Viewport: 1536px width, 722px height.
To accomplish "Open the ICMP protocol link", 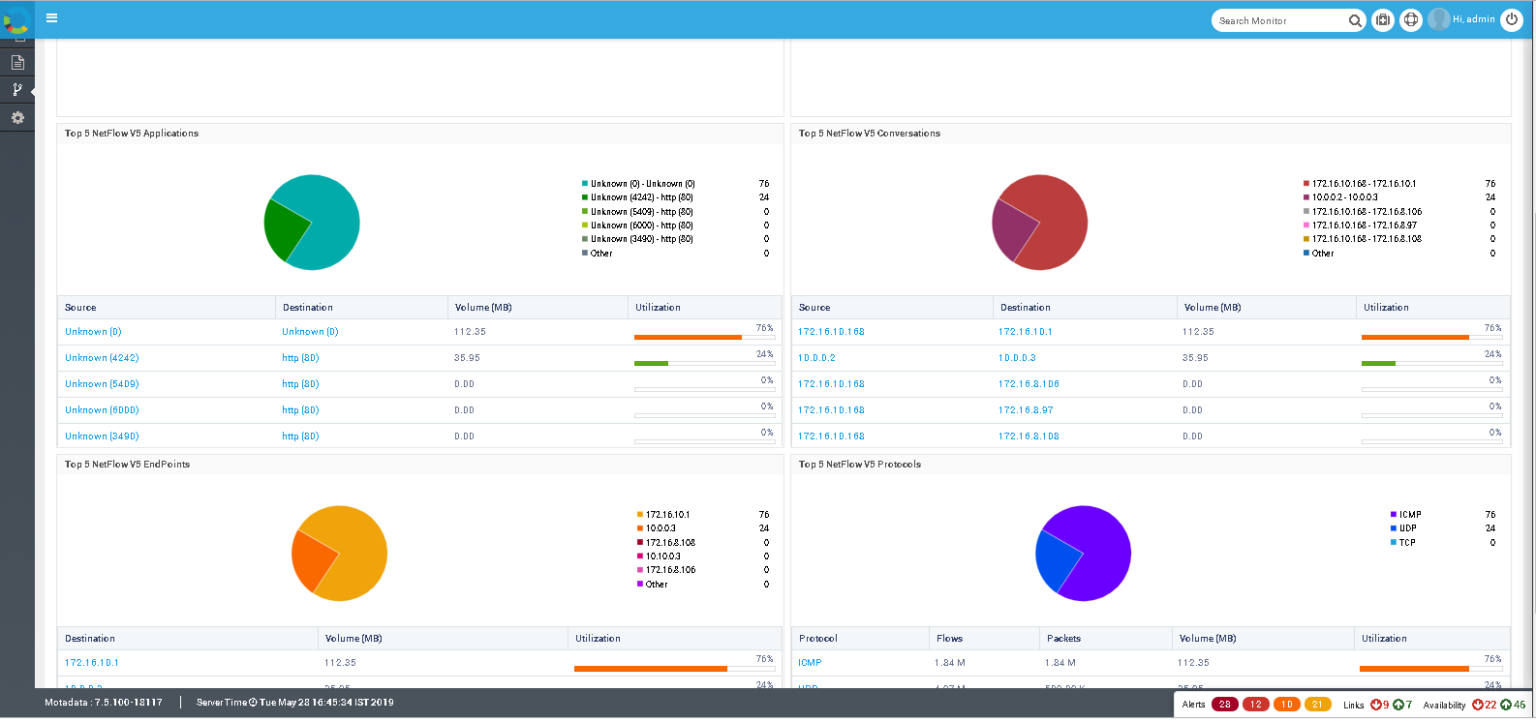I will (810, 662).
